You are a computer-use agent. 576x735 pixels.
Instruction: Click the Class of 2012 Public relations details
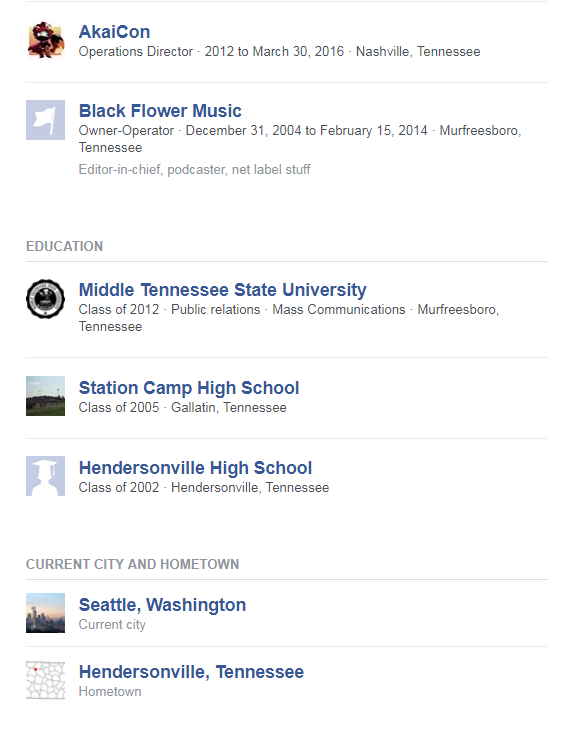tap(289, 318)
